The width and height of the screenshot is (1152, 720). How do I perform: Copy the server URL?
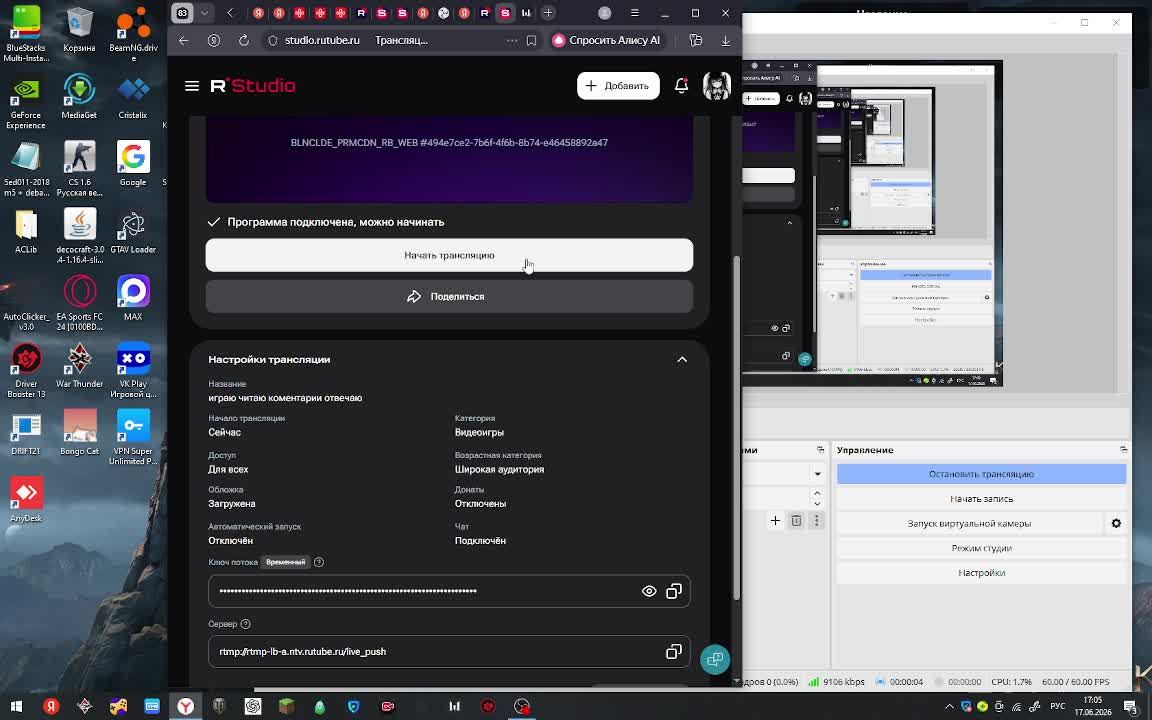[674, 652]
